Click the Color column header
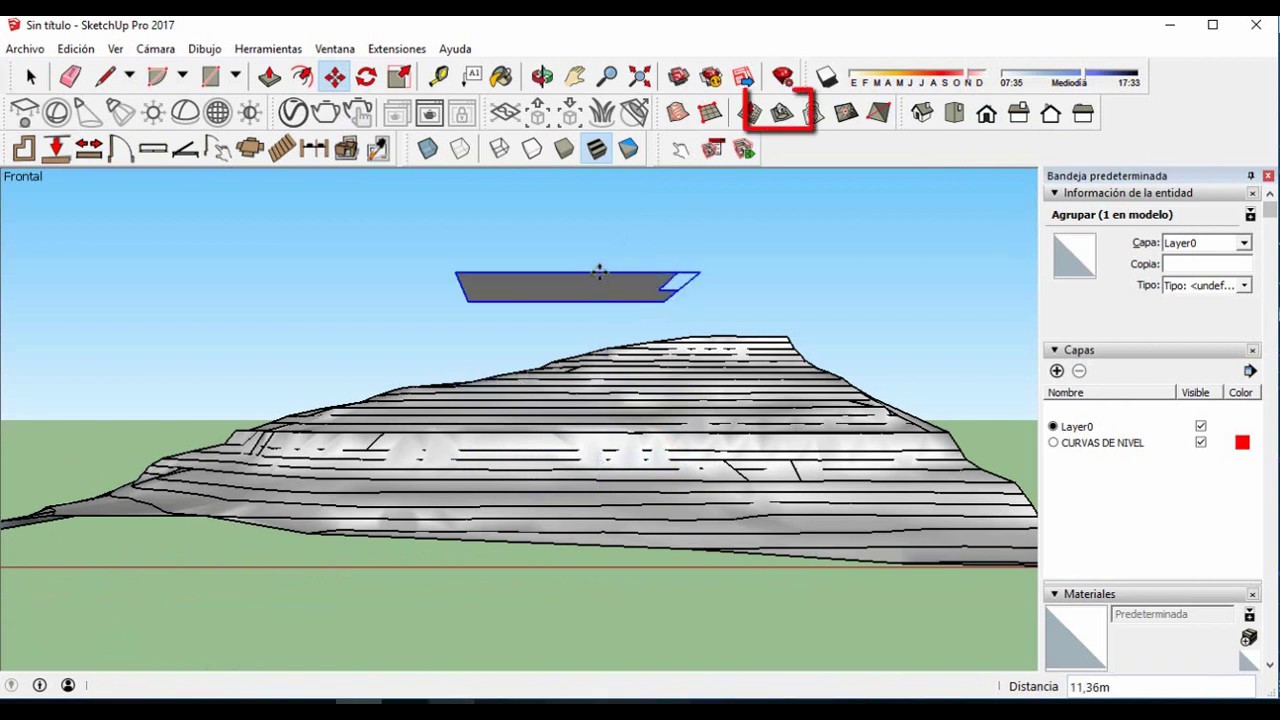This screenshot has width=1280, height=720. [1241, 393]
